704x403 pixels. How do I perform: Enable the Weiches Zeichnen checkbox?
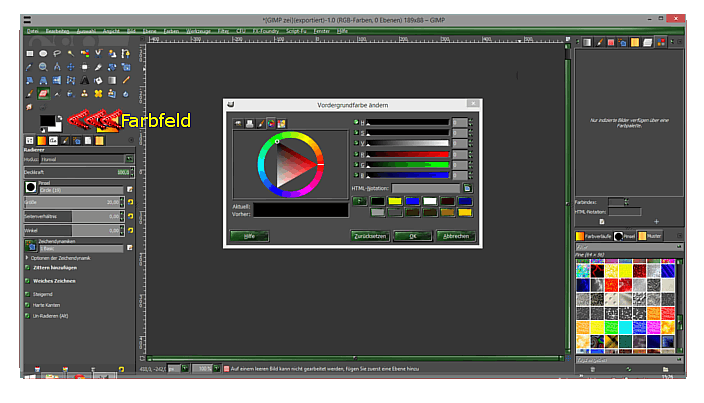(x=27, y=281)
